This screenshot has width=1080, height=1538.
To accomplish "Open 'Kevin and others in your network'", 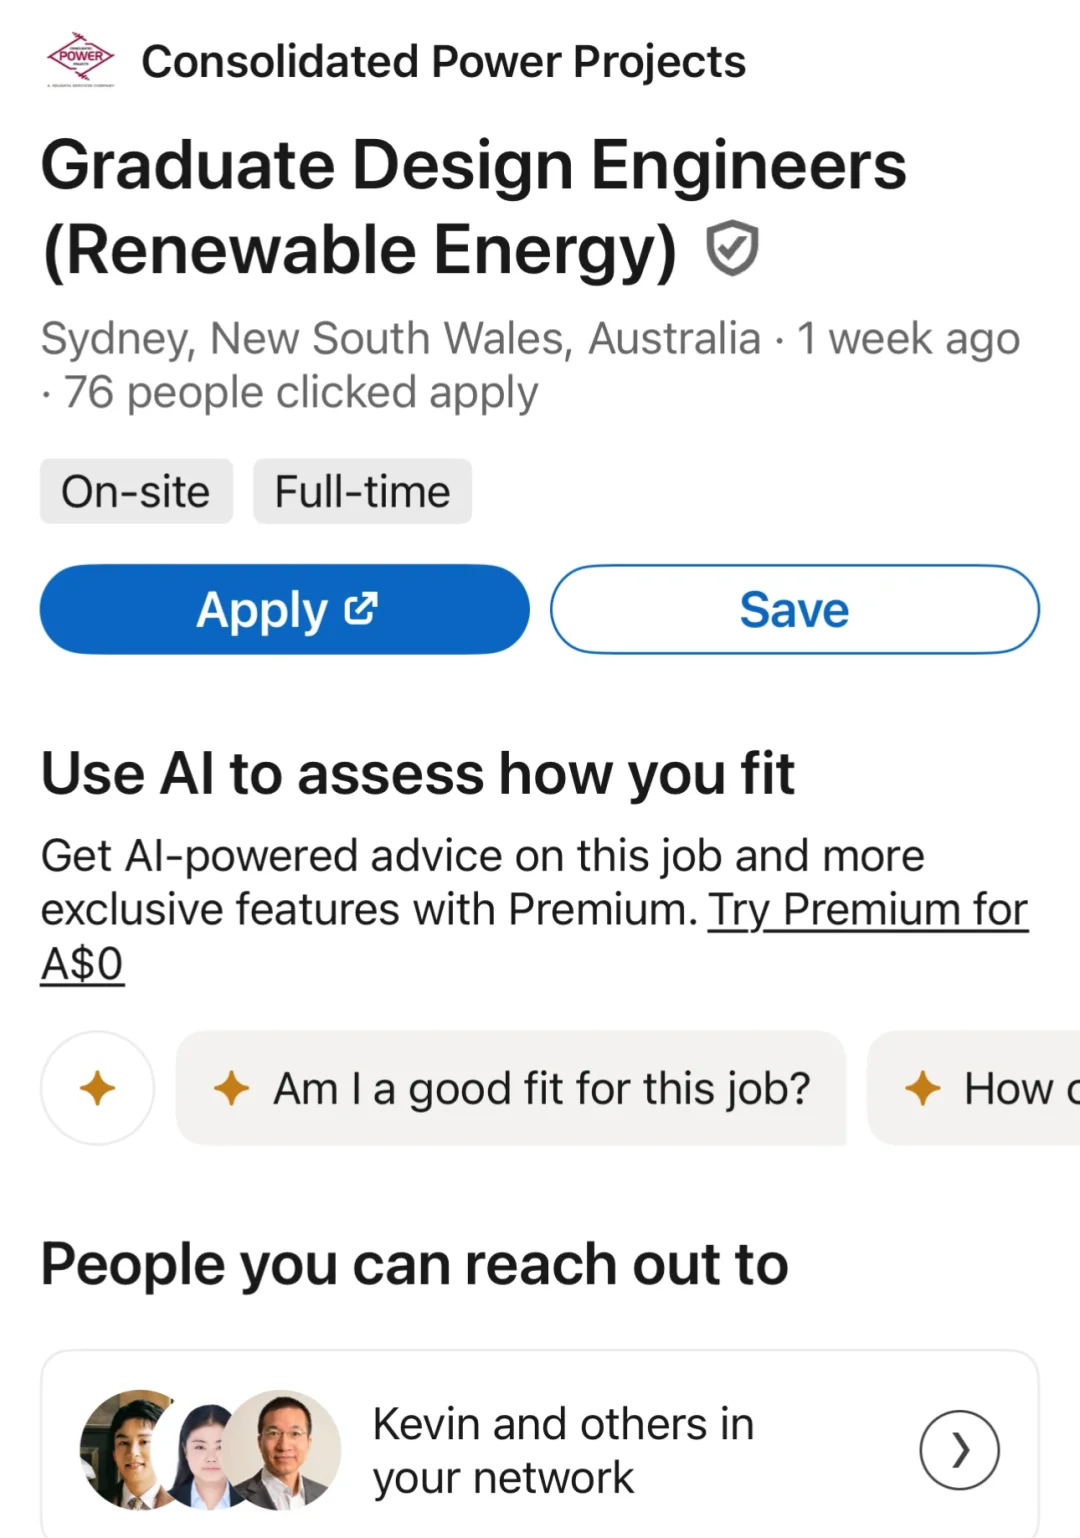I will tap(563, 1450).
